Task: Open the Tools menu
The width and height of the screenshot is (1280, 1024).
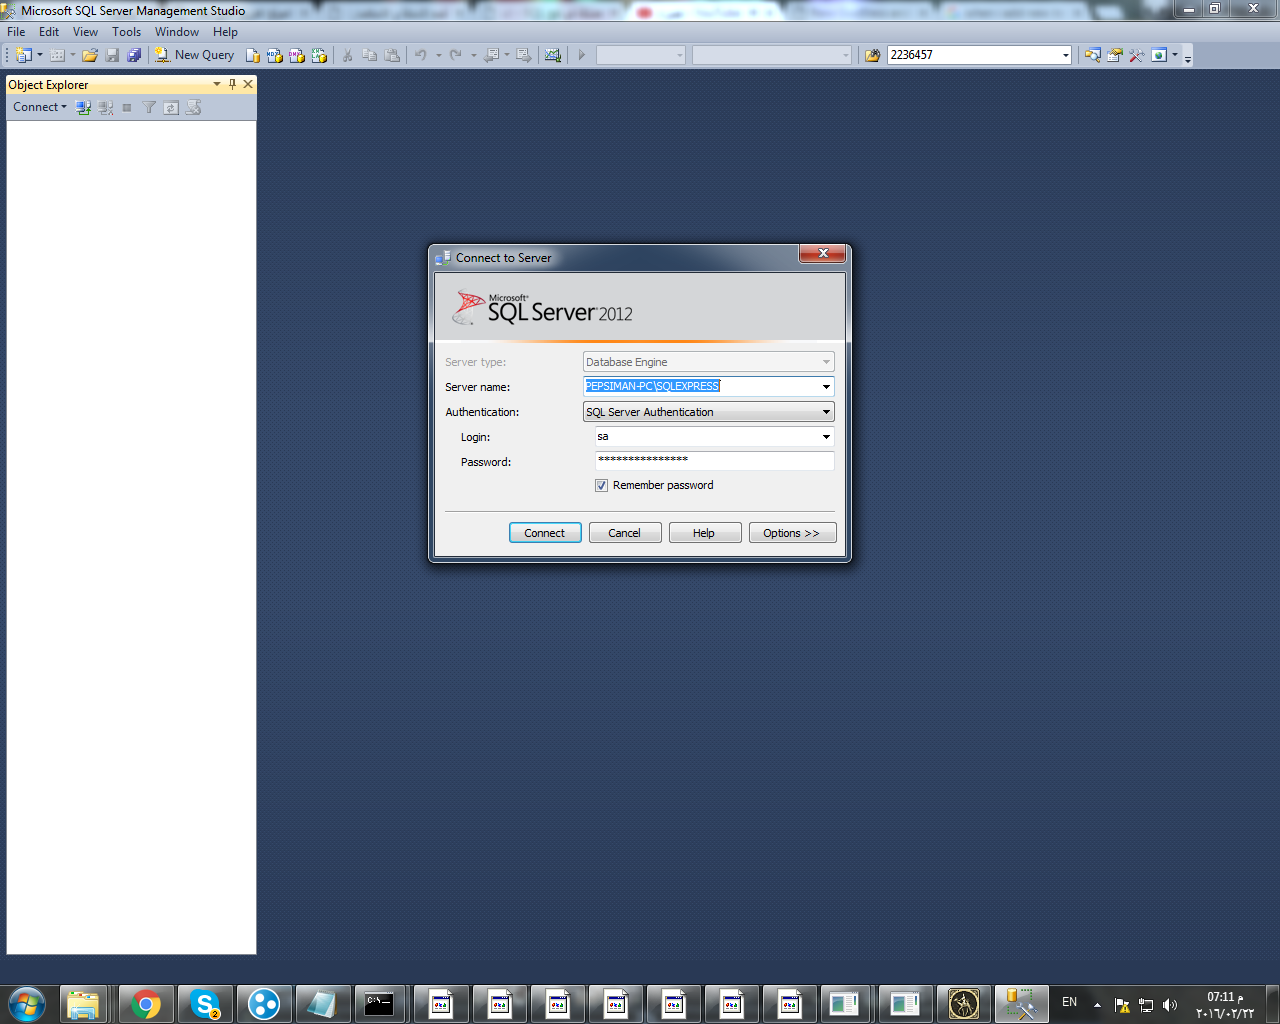Action: coord(126,32)
